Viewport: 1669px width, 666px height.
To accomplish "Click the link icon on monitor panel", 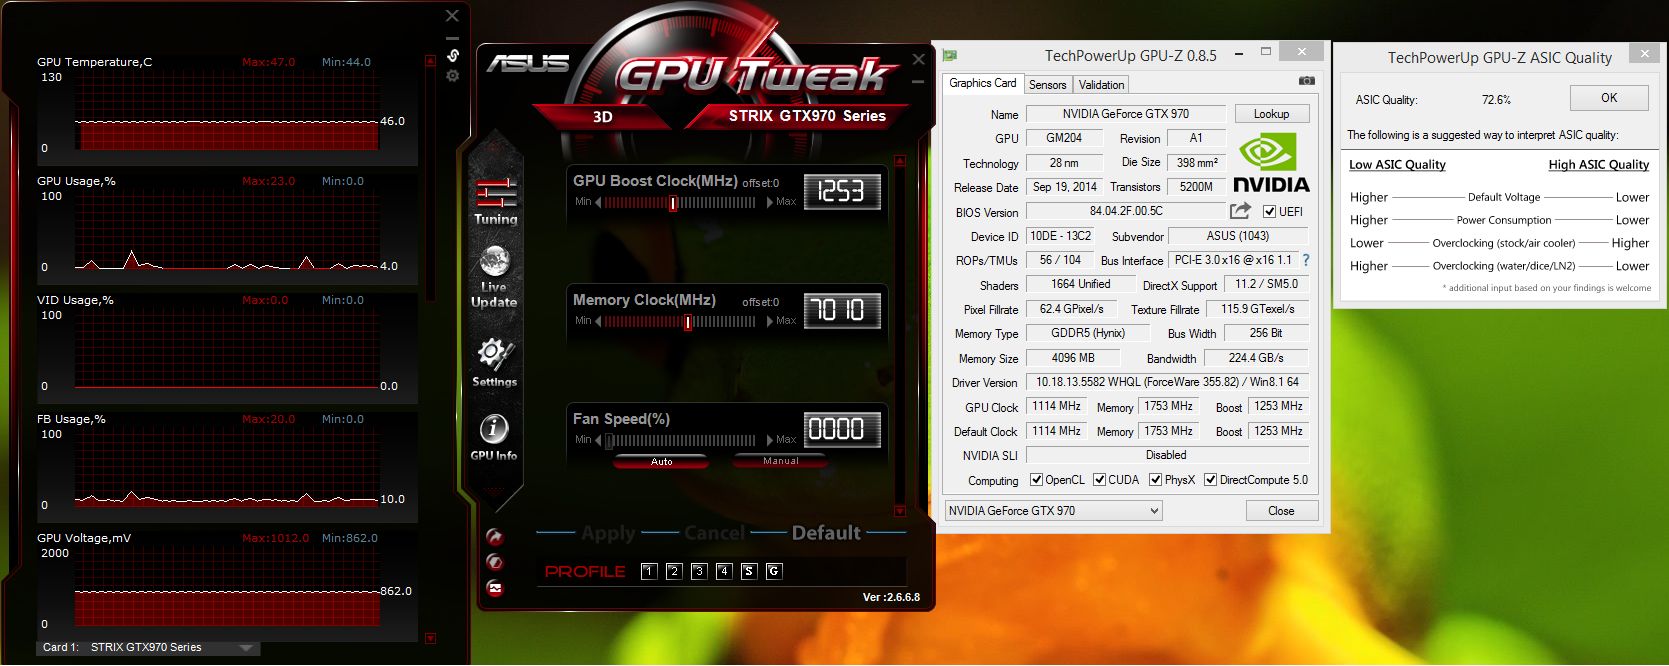I will pyautogui.click(x=453, y=55).
